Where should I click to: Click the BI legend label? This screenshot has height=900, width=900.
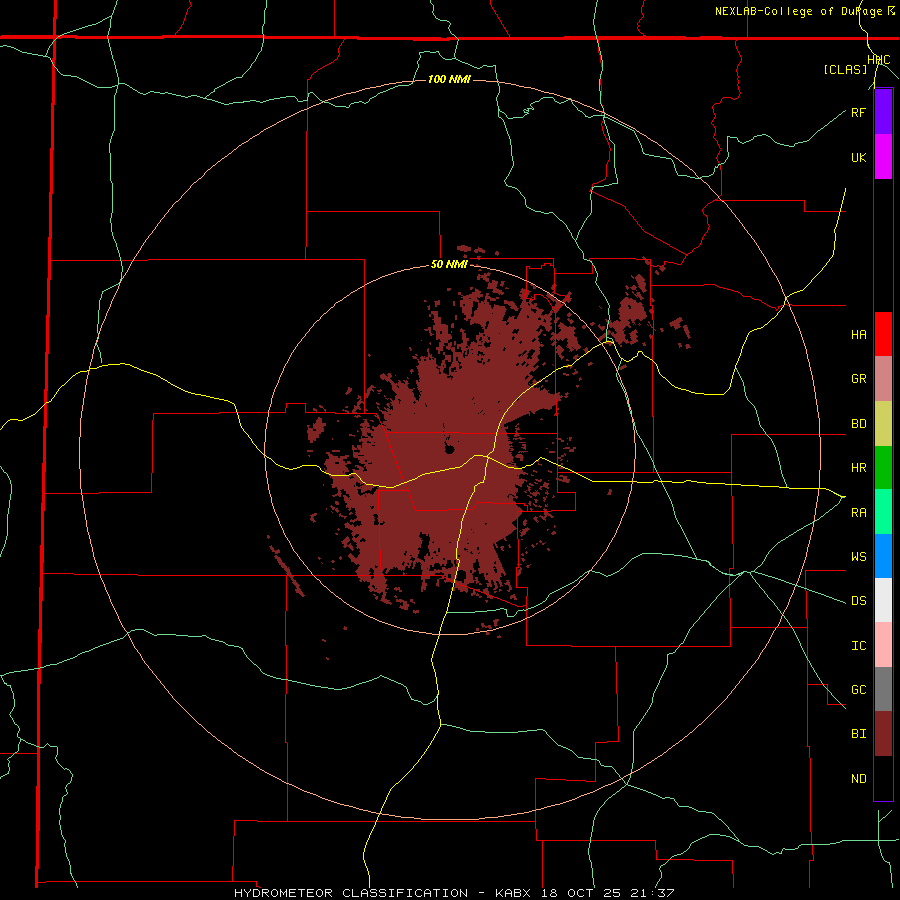click(x=858, y=734)
